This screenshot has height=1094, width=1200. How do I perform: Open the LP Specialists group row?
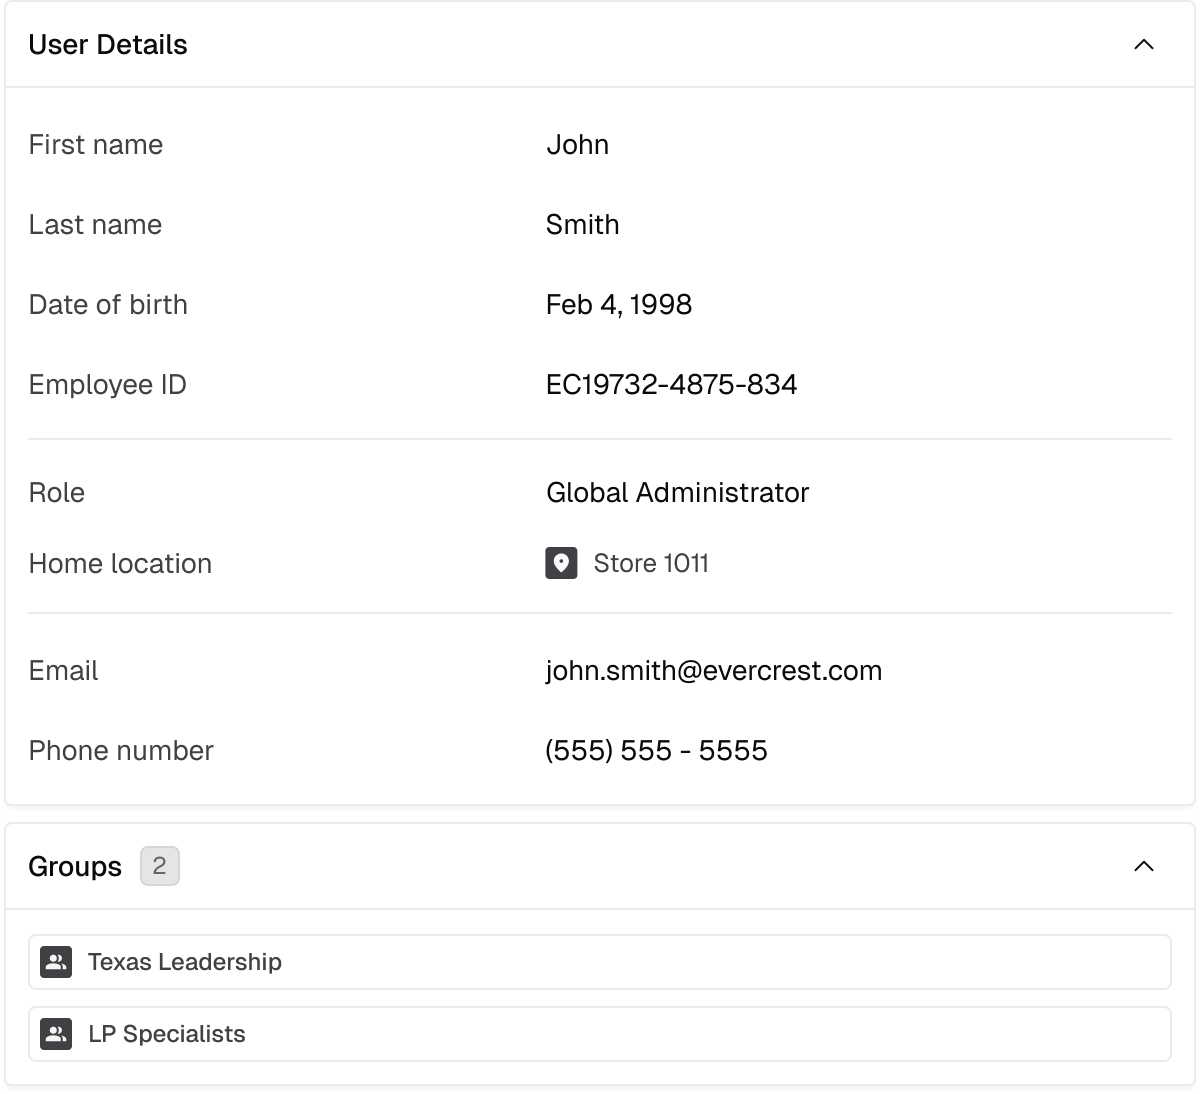click(600, 1034)
